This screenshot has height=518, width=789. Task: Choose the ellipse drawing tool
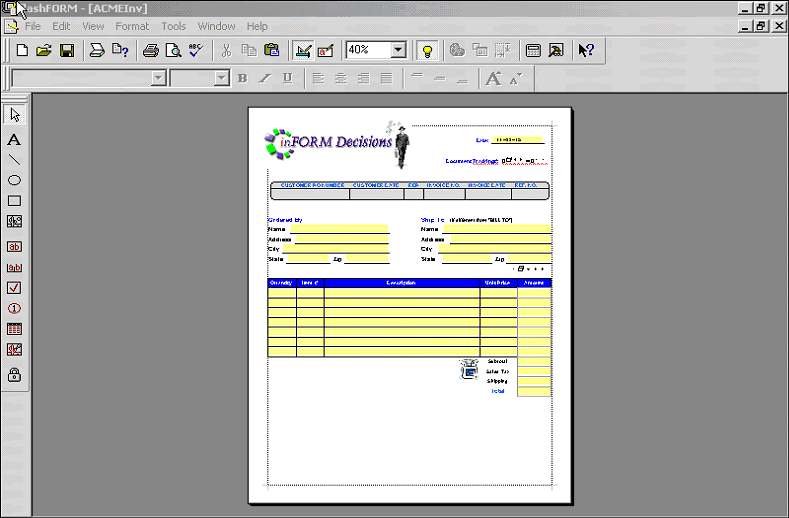pos(14,180)
